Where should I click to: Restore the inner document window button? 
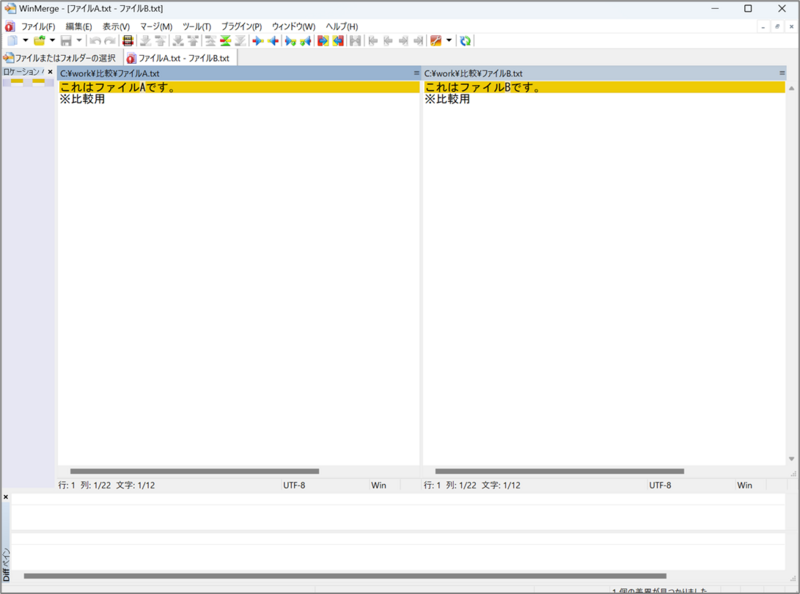coord(777,27)
